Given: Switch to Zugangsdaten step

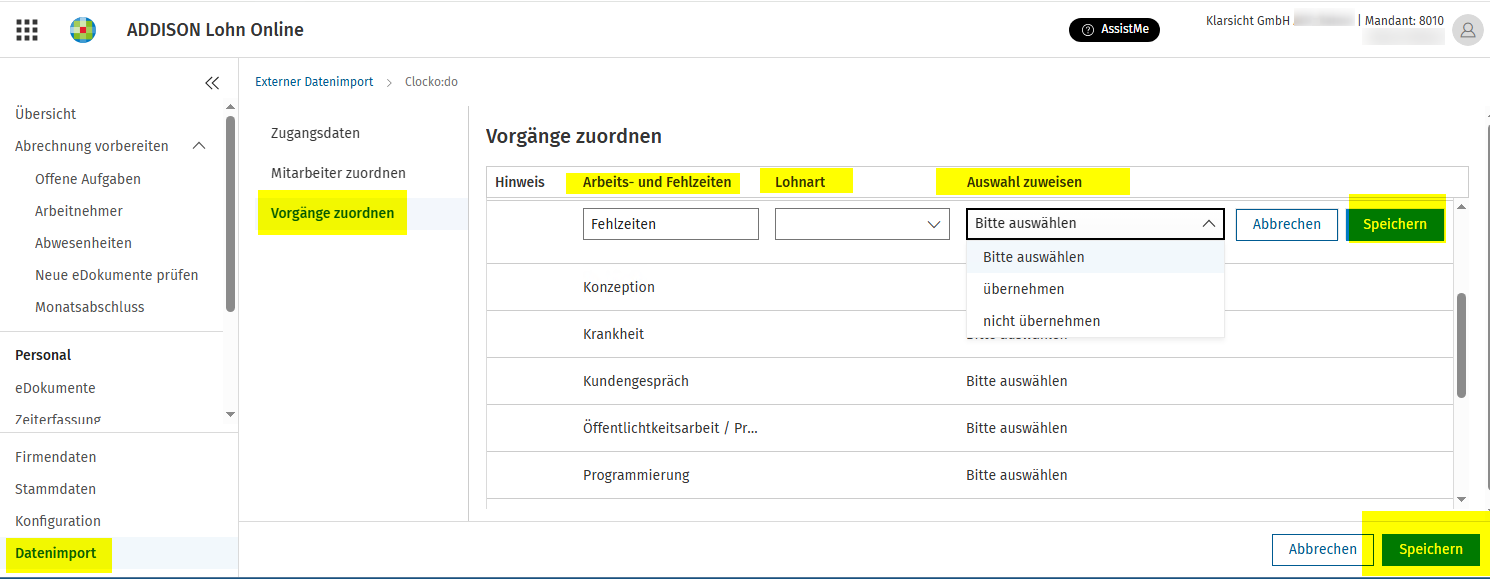Looking at the screenshot, I should click(x=315, y=133).
